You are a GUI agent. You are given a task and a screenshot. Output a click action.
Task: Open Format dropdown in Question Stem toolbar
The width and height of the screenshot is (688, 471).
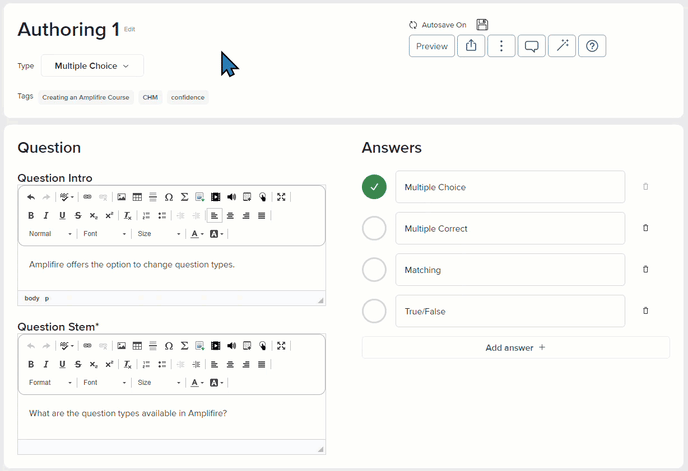pos(50,383)
